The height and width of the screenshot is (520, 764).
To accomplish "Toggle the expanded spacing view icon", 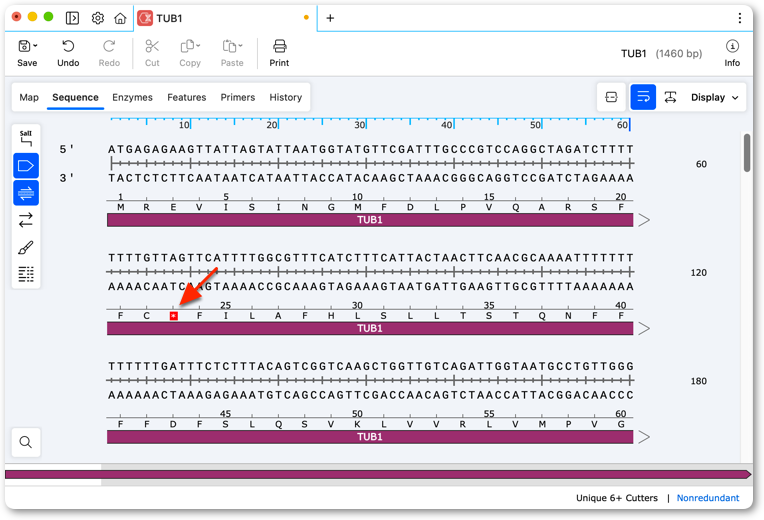I will click(670, 97).
